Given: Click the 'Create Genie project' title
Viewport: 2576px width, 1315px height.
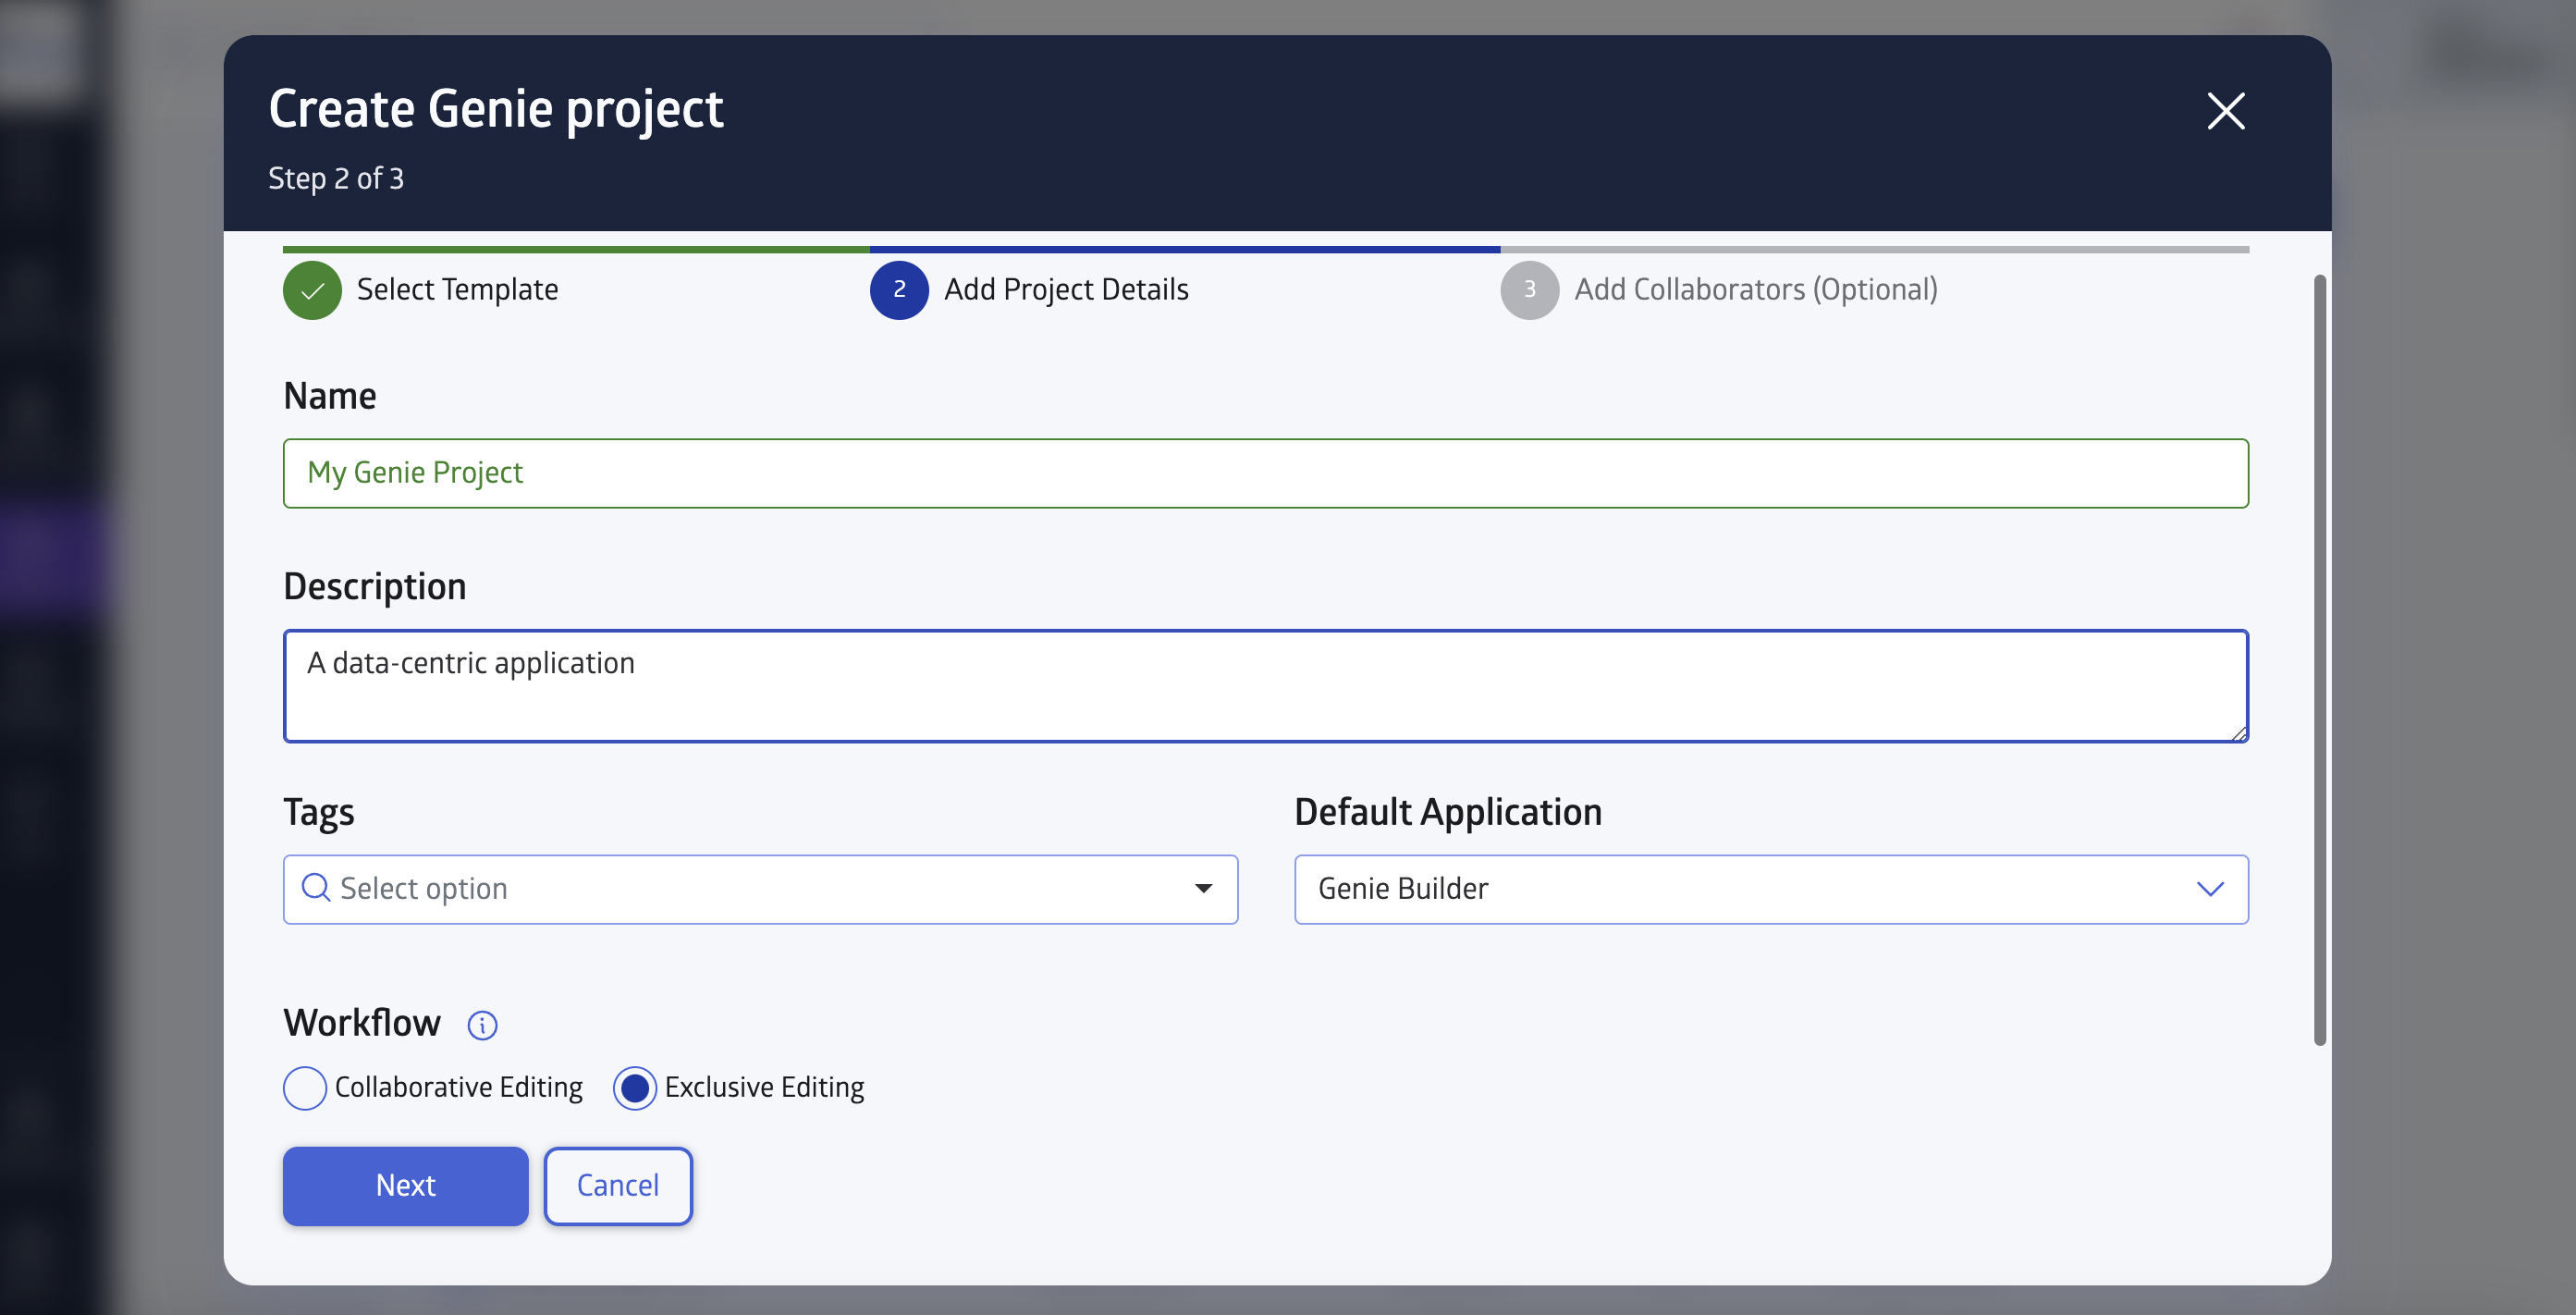Looking at the screenshot, I should tap(496, 109).
